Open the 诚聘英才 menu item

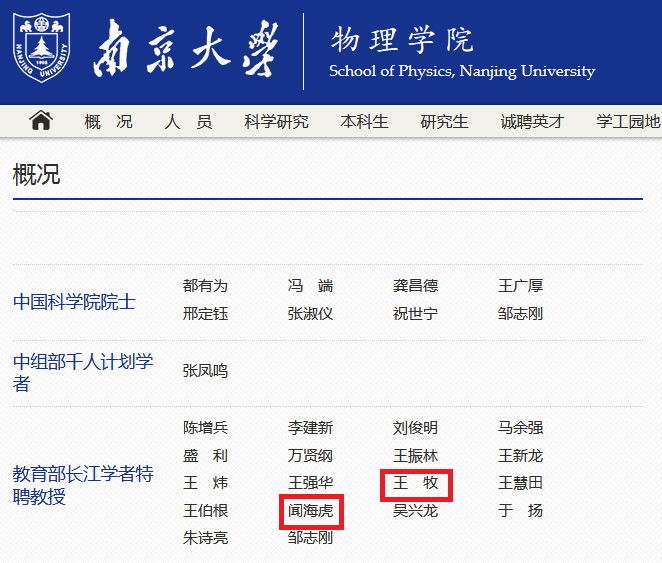[532, 122]
